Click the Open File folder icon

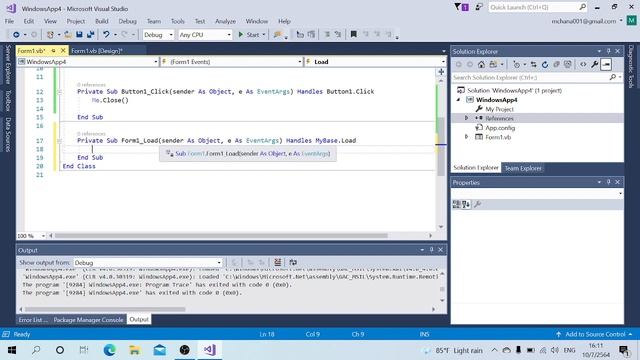click(x=68, y=35)
